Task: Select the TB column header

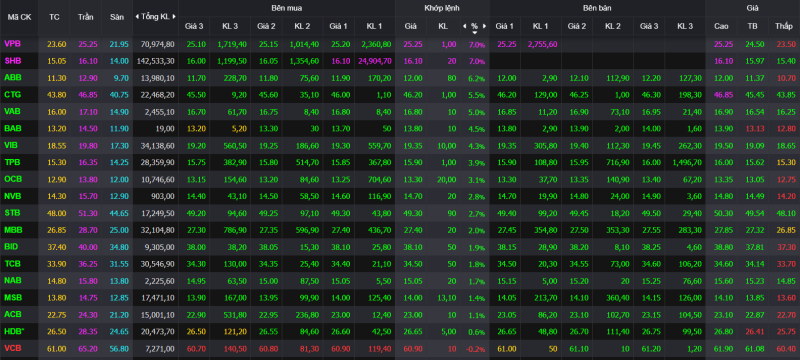Action: (x=752, y=26)
